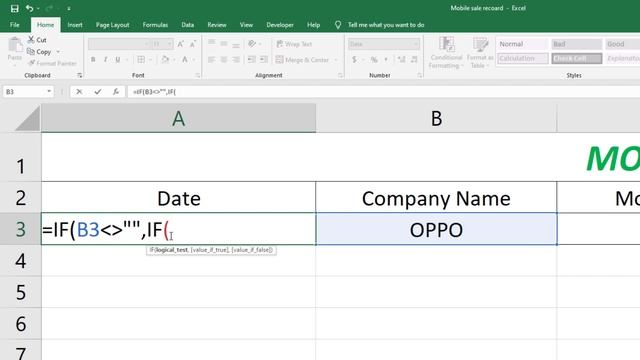Click the Accounting Number Format dollar icon
Viewport: 640px width, 360px height.
click(354, 60)
